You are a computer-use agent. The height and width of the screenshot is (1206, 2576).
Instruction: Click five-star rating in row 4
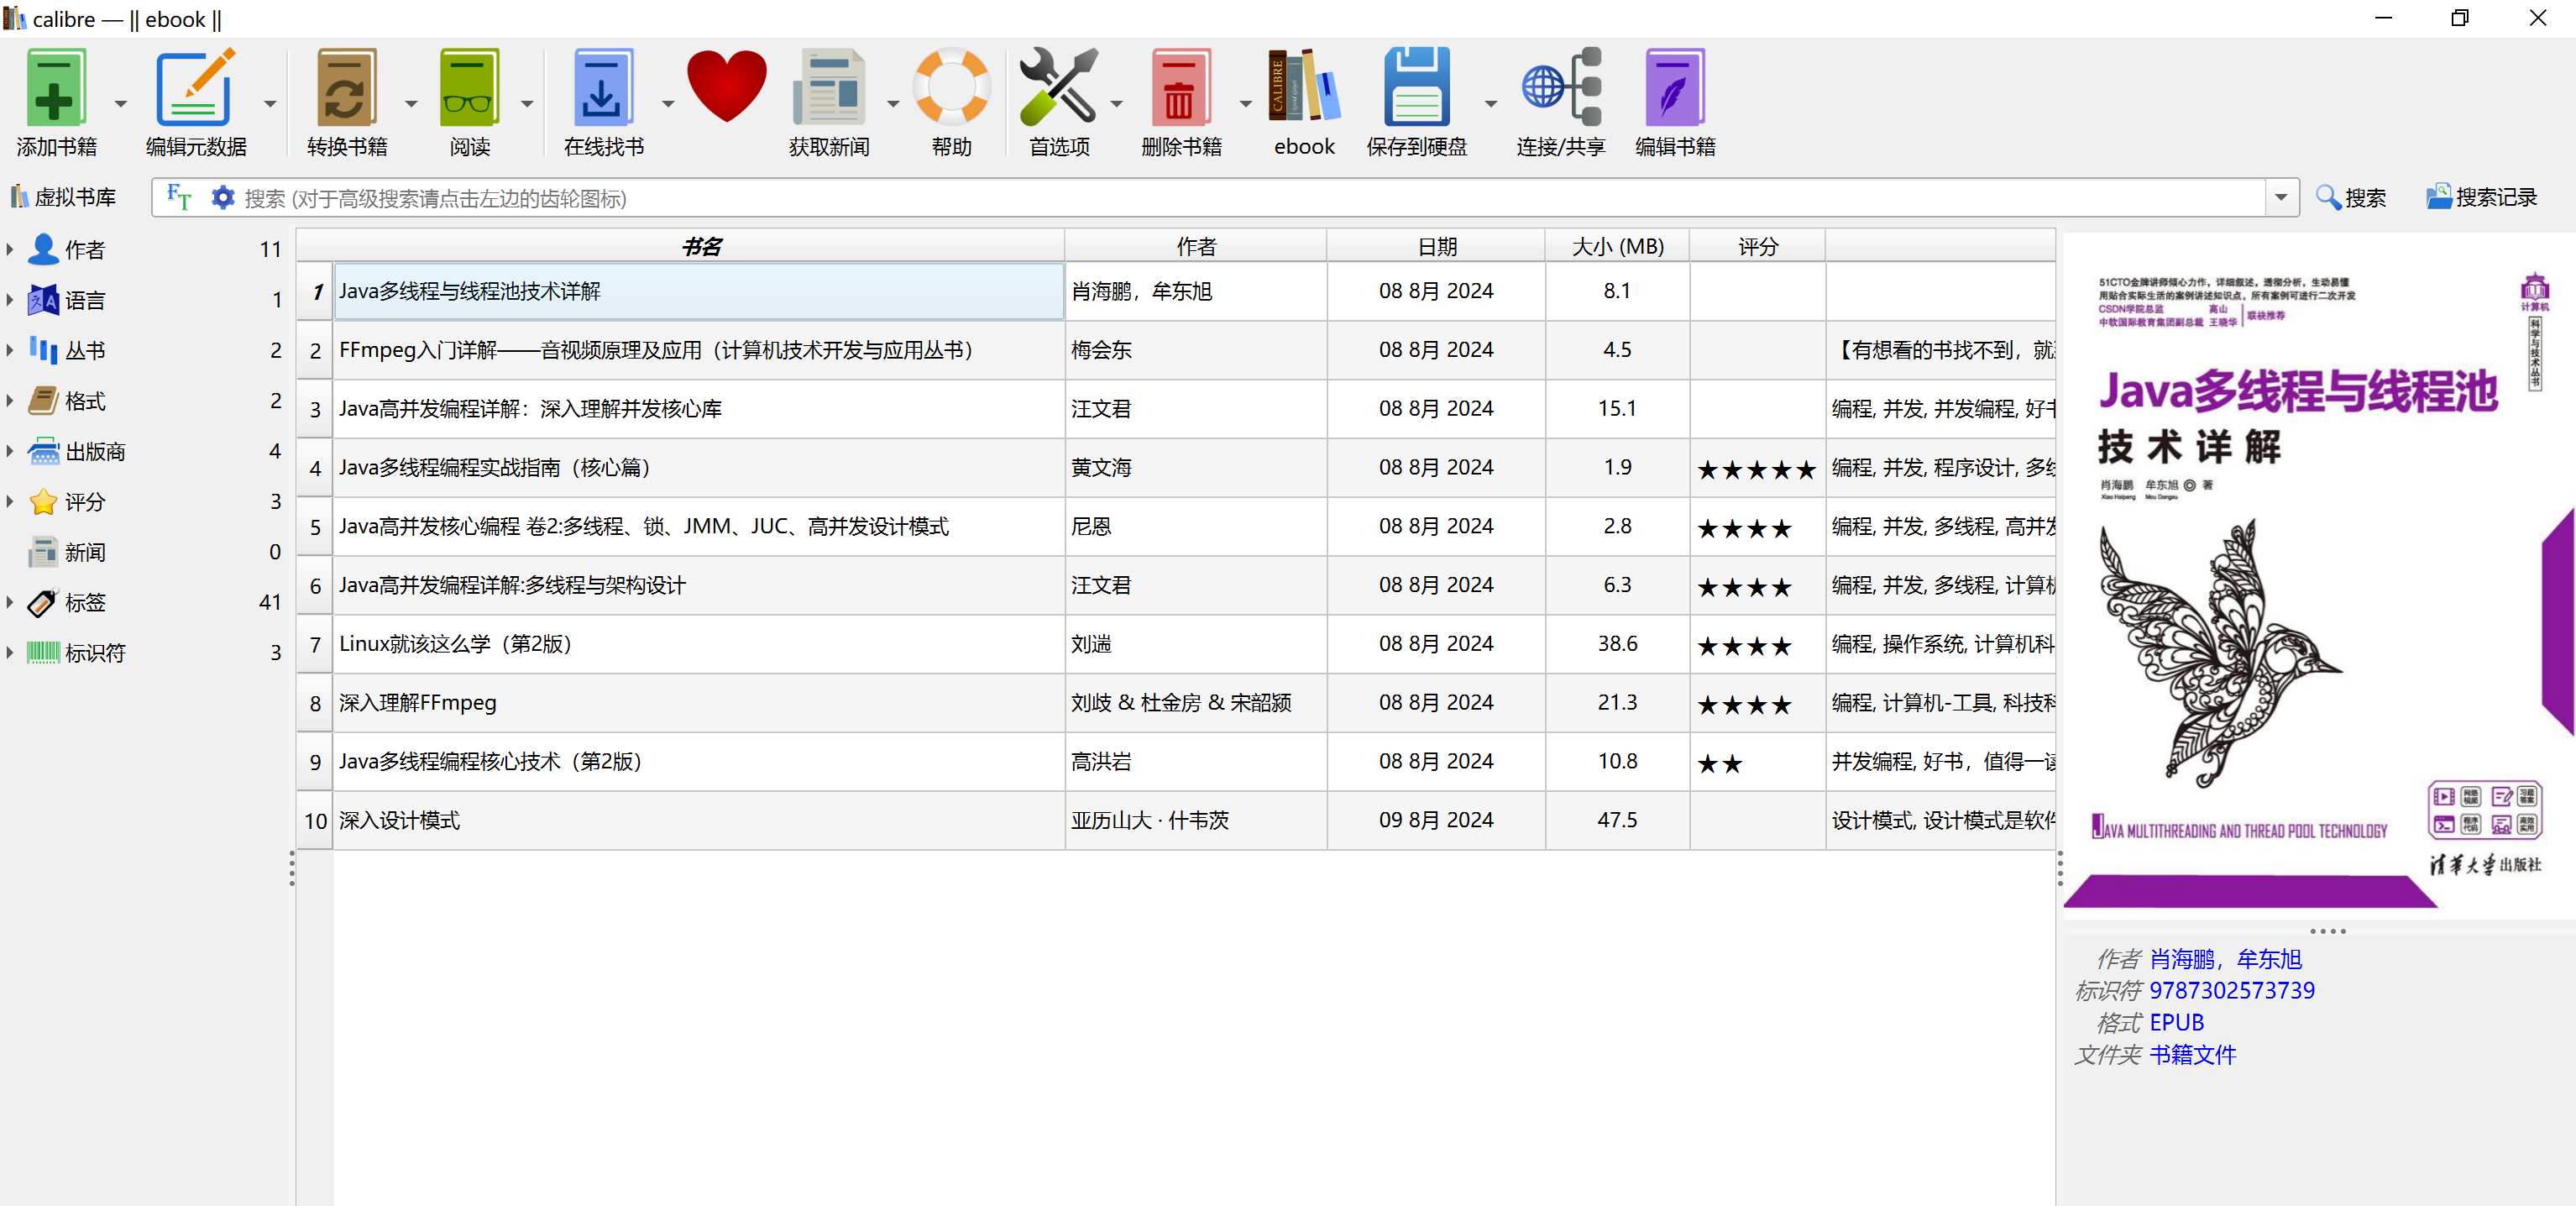pos(1756,469)
